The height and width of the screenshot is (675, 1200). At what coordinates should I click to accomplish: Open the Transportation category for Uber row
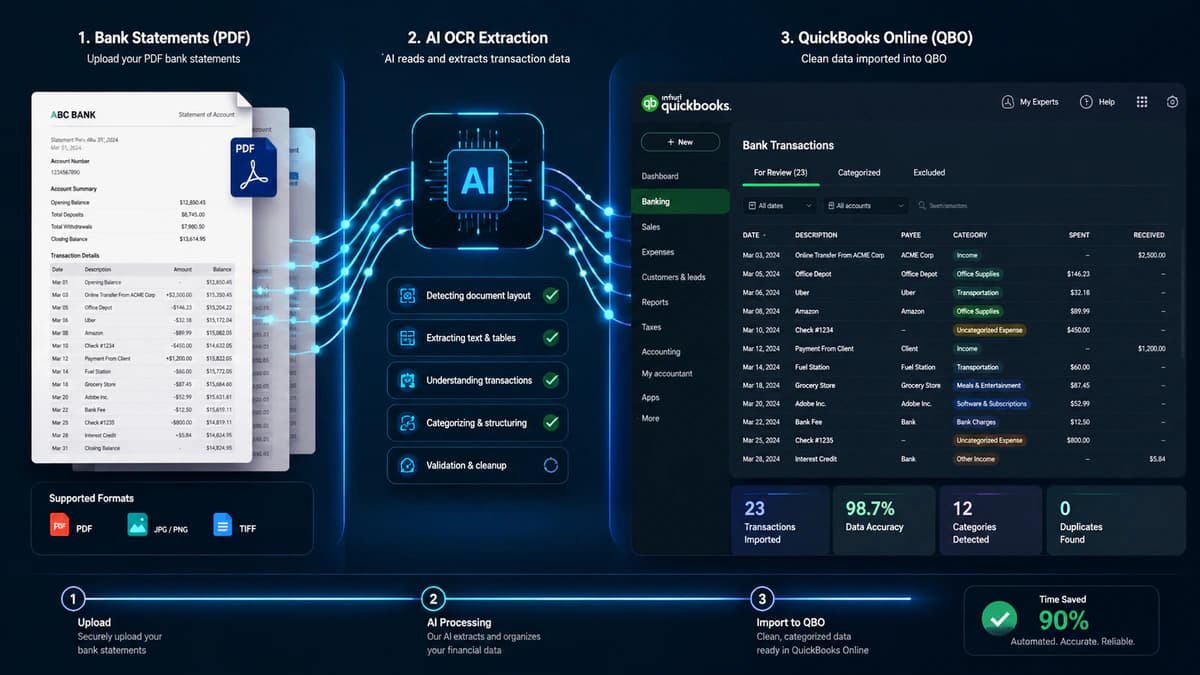coord(977,293)
